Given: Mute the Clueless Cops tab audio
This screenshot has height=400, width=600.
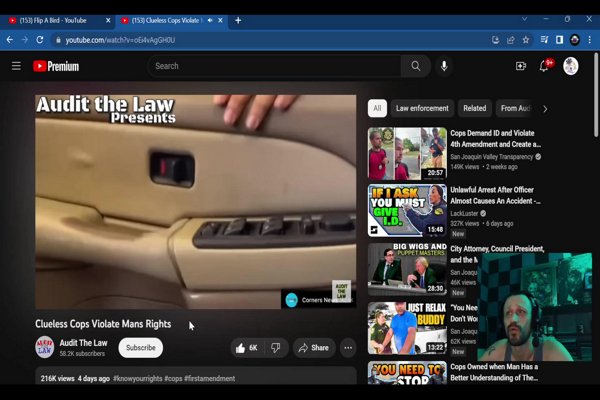Looking at the screenshot, I should pos(210,20).
